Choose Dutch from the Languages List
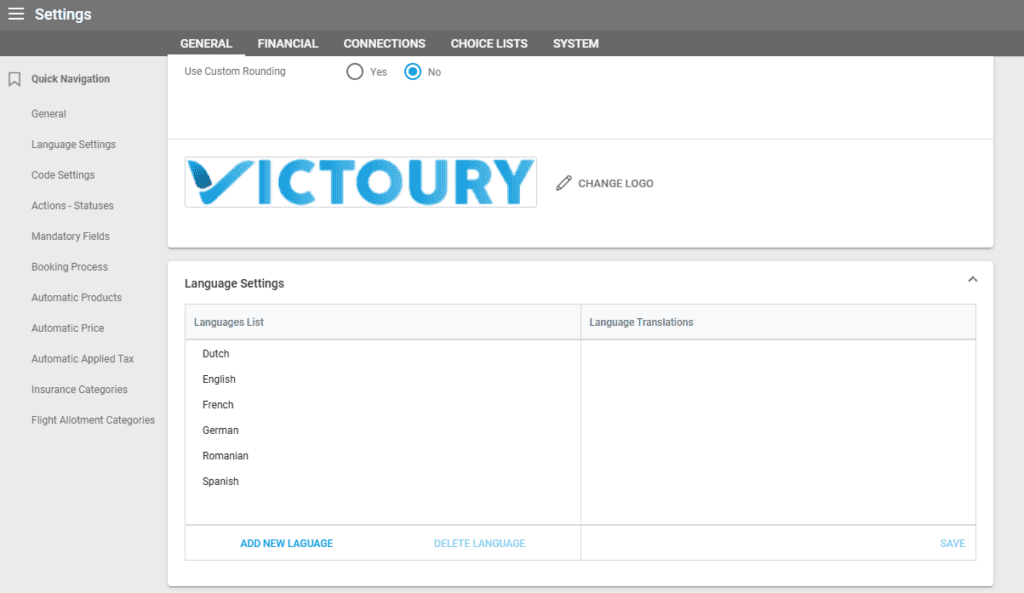The image size is (1024, 593). pyautogui.click(x=216, y=354)
